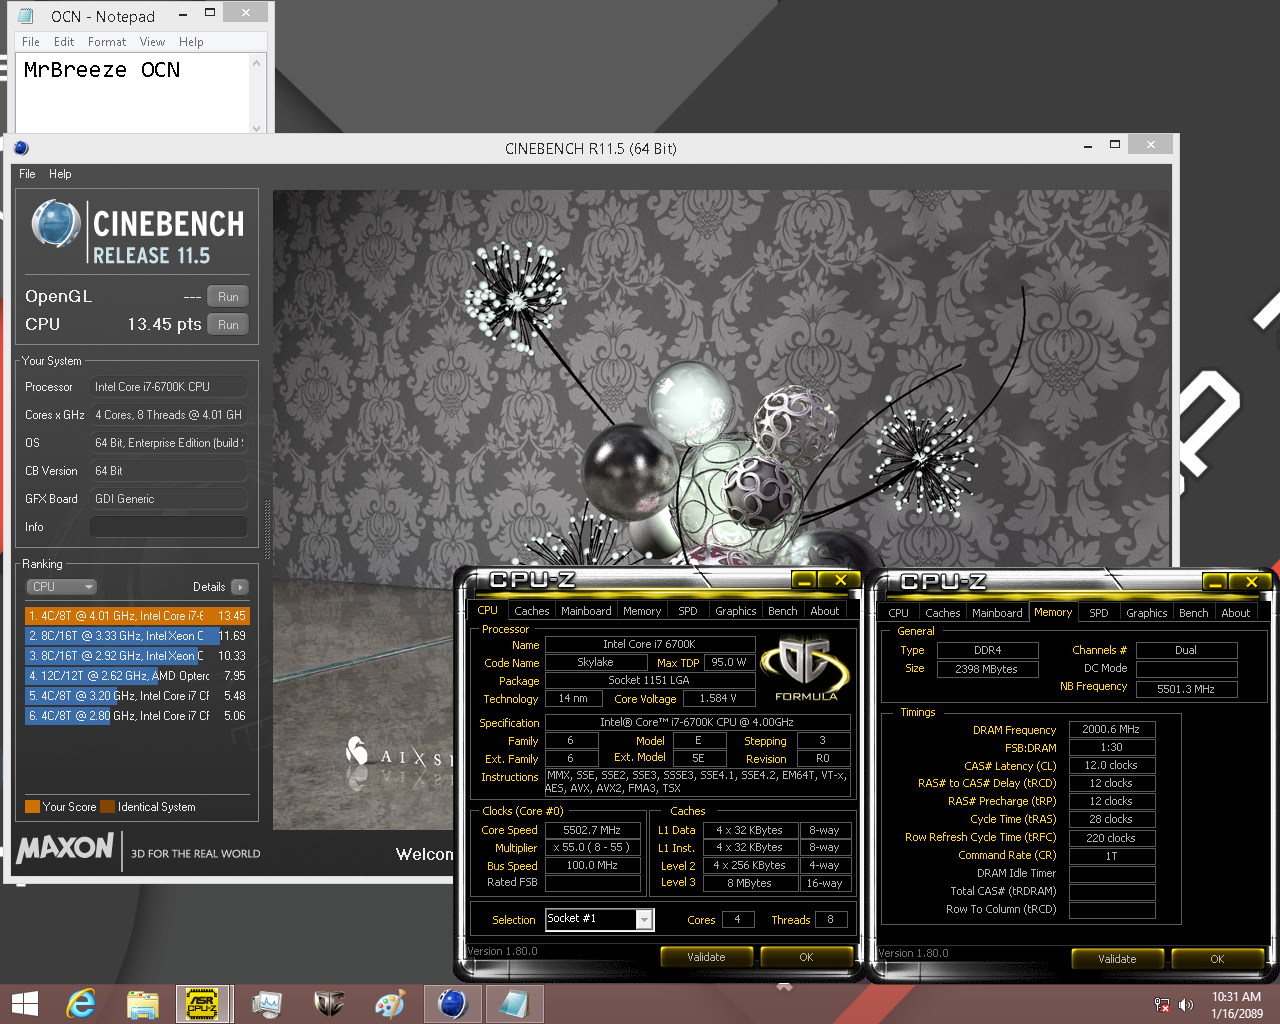This screenshot has width=1280, height=1024.
Task: Open the system monitor taskbar icon
Action: [x=266, y=1004]
